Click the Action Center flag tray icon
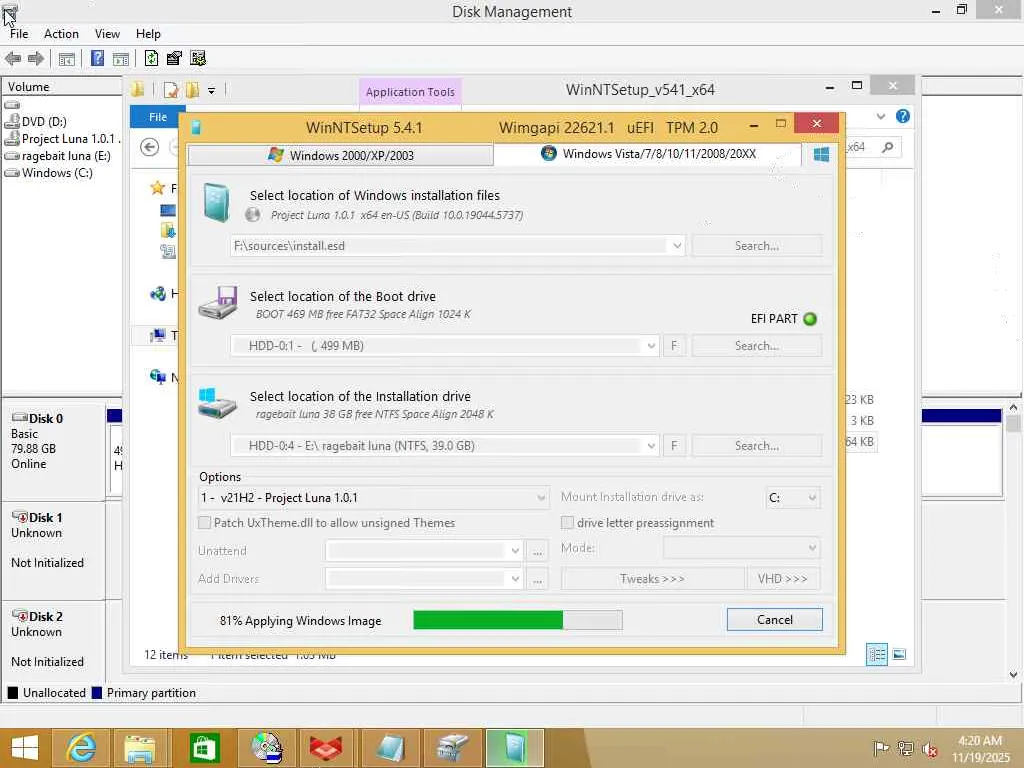The width and height of the screenshot is (1024, 768). [882, 748]
